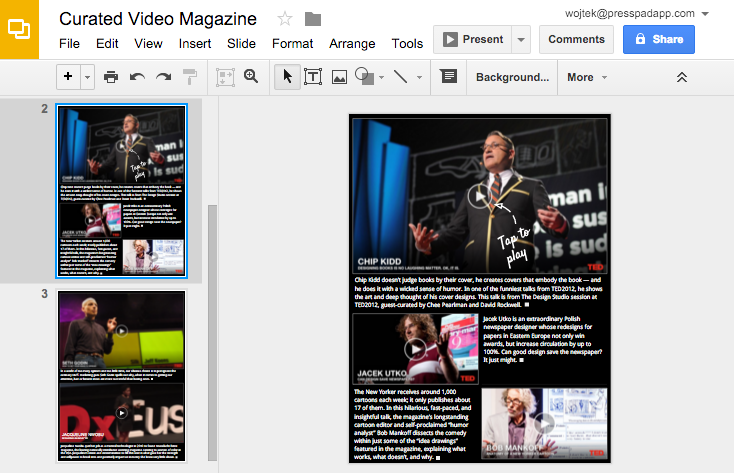Click the Insert comment icon
This screenshot has width=734, height=473.
coord(448,76)
